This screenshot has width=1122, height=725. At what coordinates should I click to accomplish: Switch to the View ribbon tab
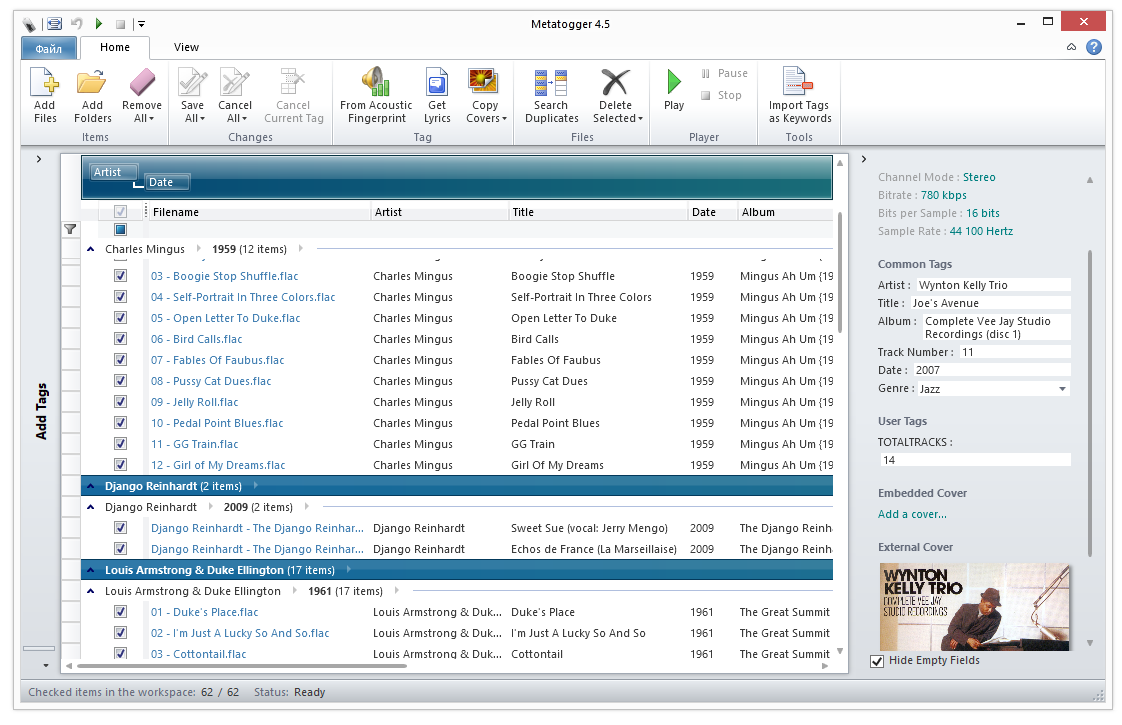186,47
